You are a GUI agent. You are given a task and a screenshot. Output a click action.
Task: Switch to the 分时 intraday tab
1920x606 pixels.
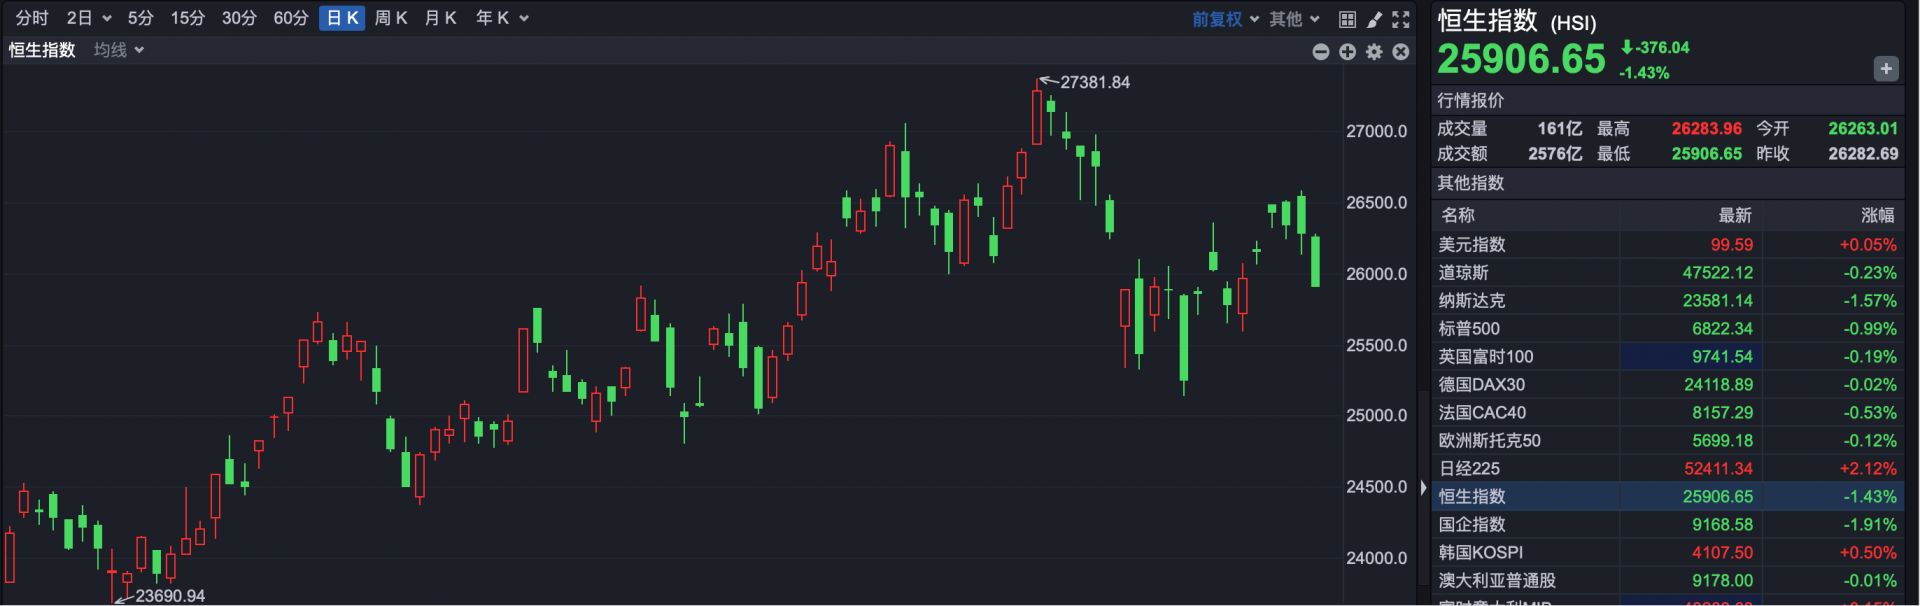pos(31,18)
